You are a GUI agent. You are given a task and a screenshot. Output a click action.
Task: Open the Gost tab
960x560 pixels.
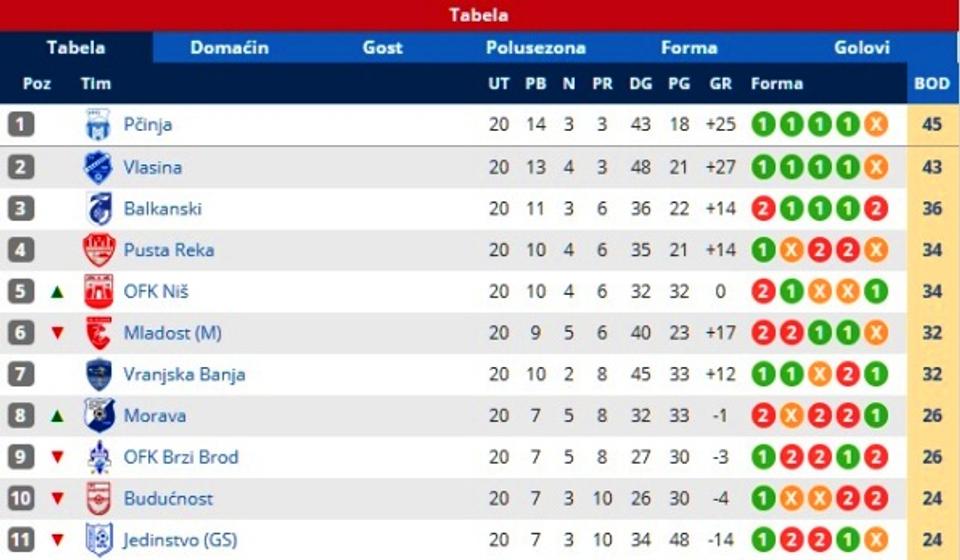click(x=382, y=47)
